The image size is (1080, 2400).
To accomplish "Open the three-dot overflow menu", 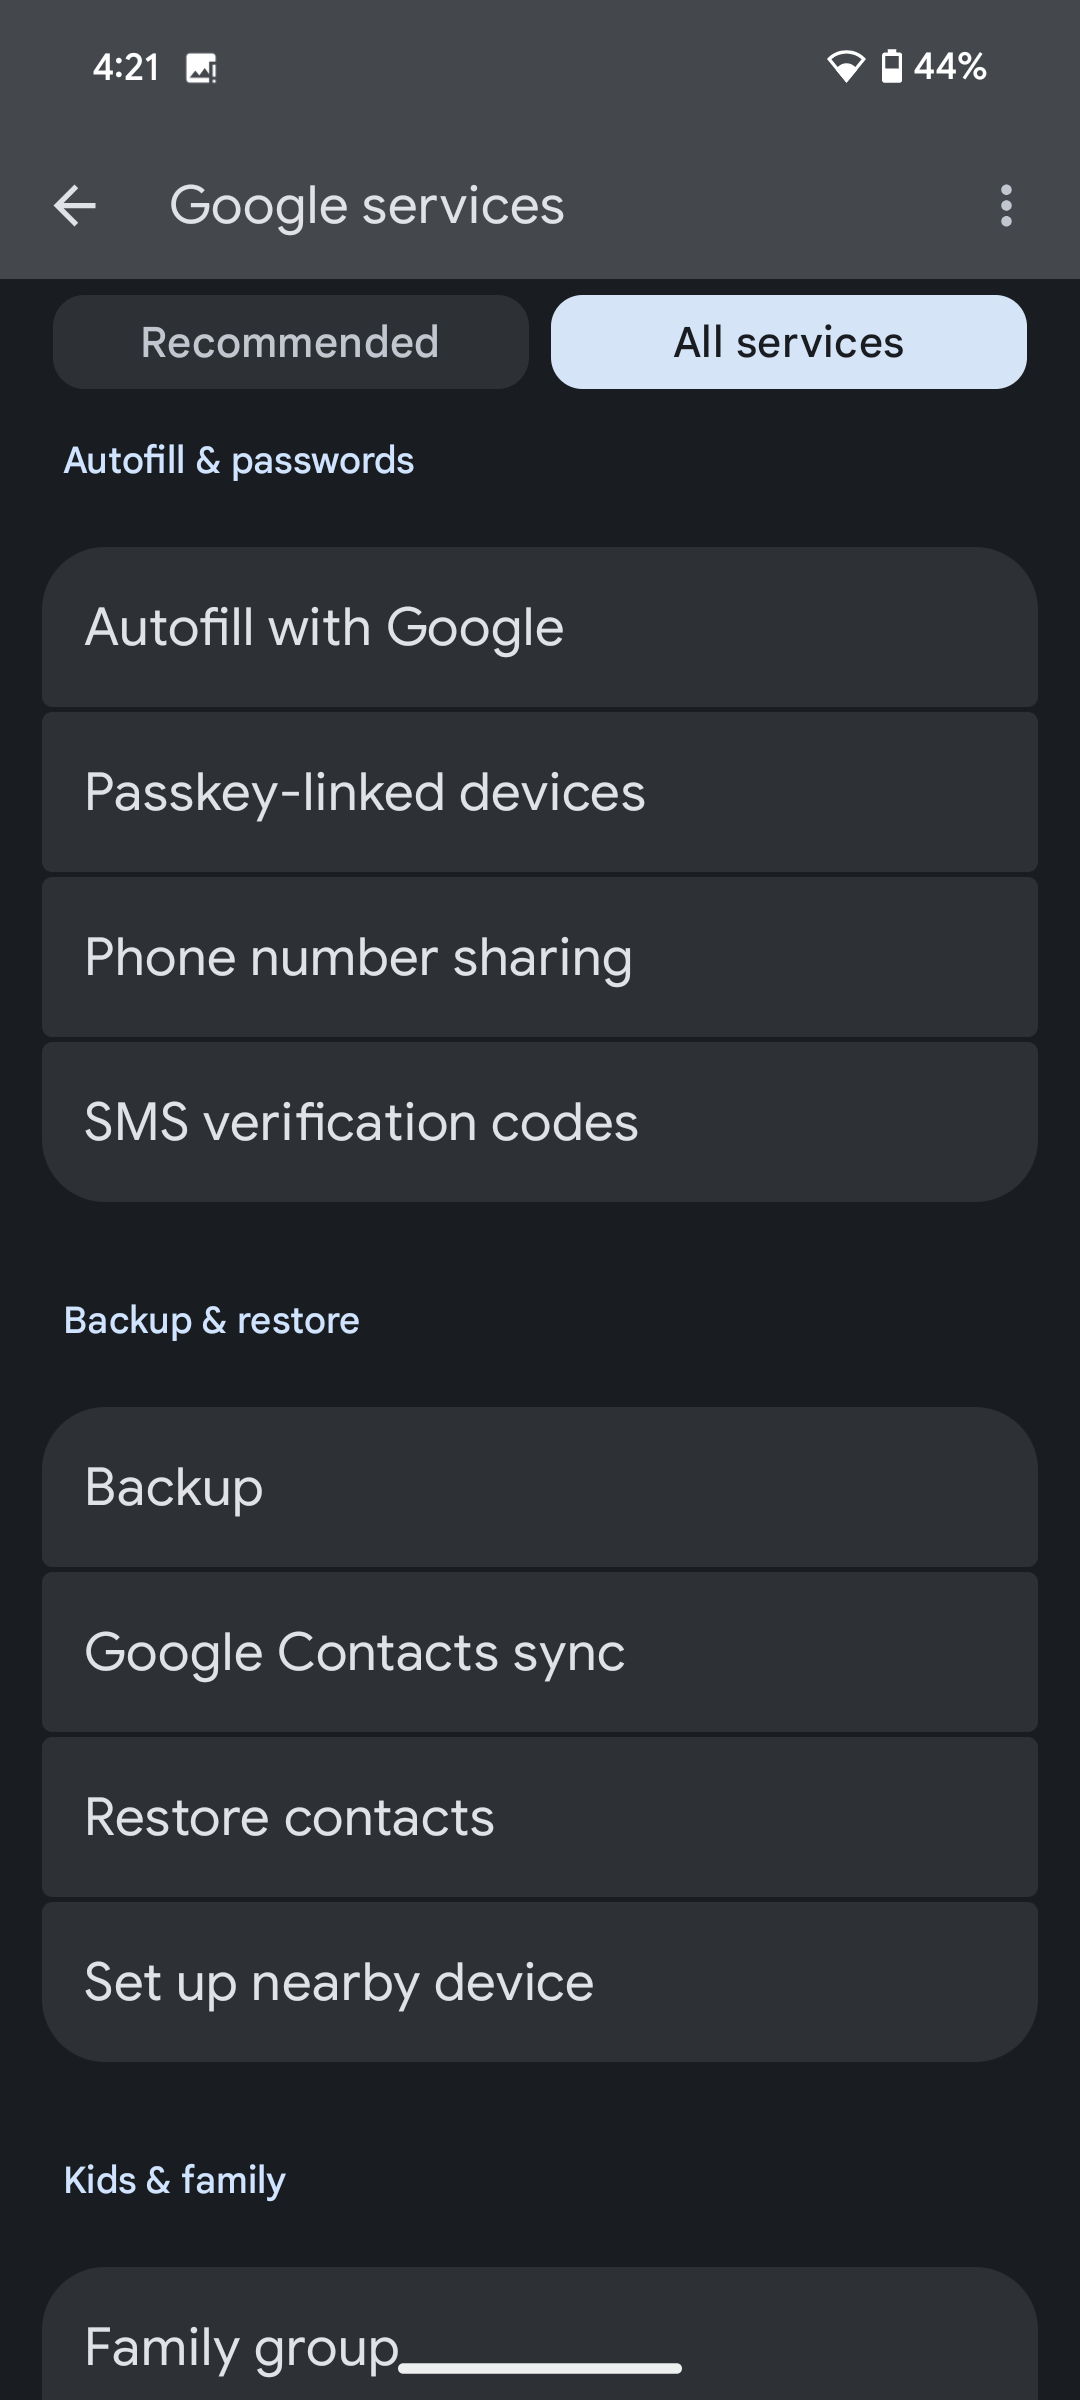I will click(1006, 207).
